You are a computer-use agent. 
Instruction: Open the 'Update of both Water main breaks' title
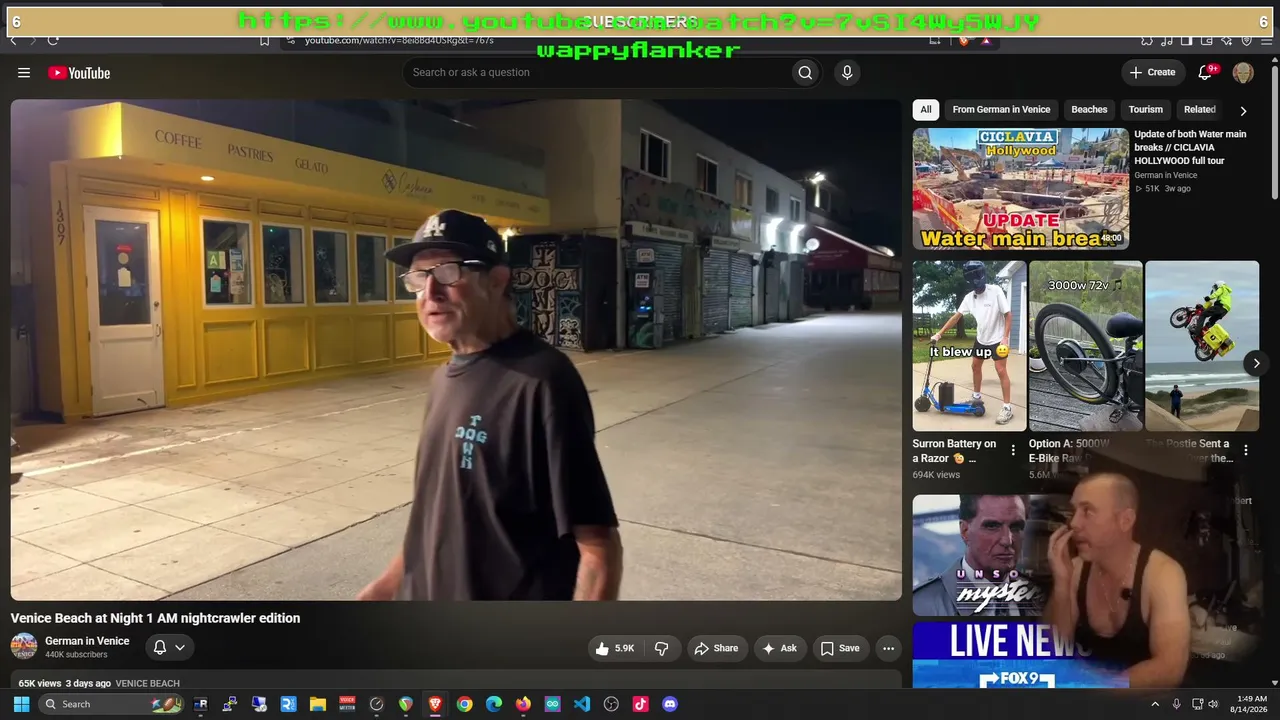[1190, 147]
